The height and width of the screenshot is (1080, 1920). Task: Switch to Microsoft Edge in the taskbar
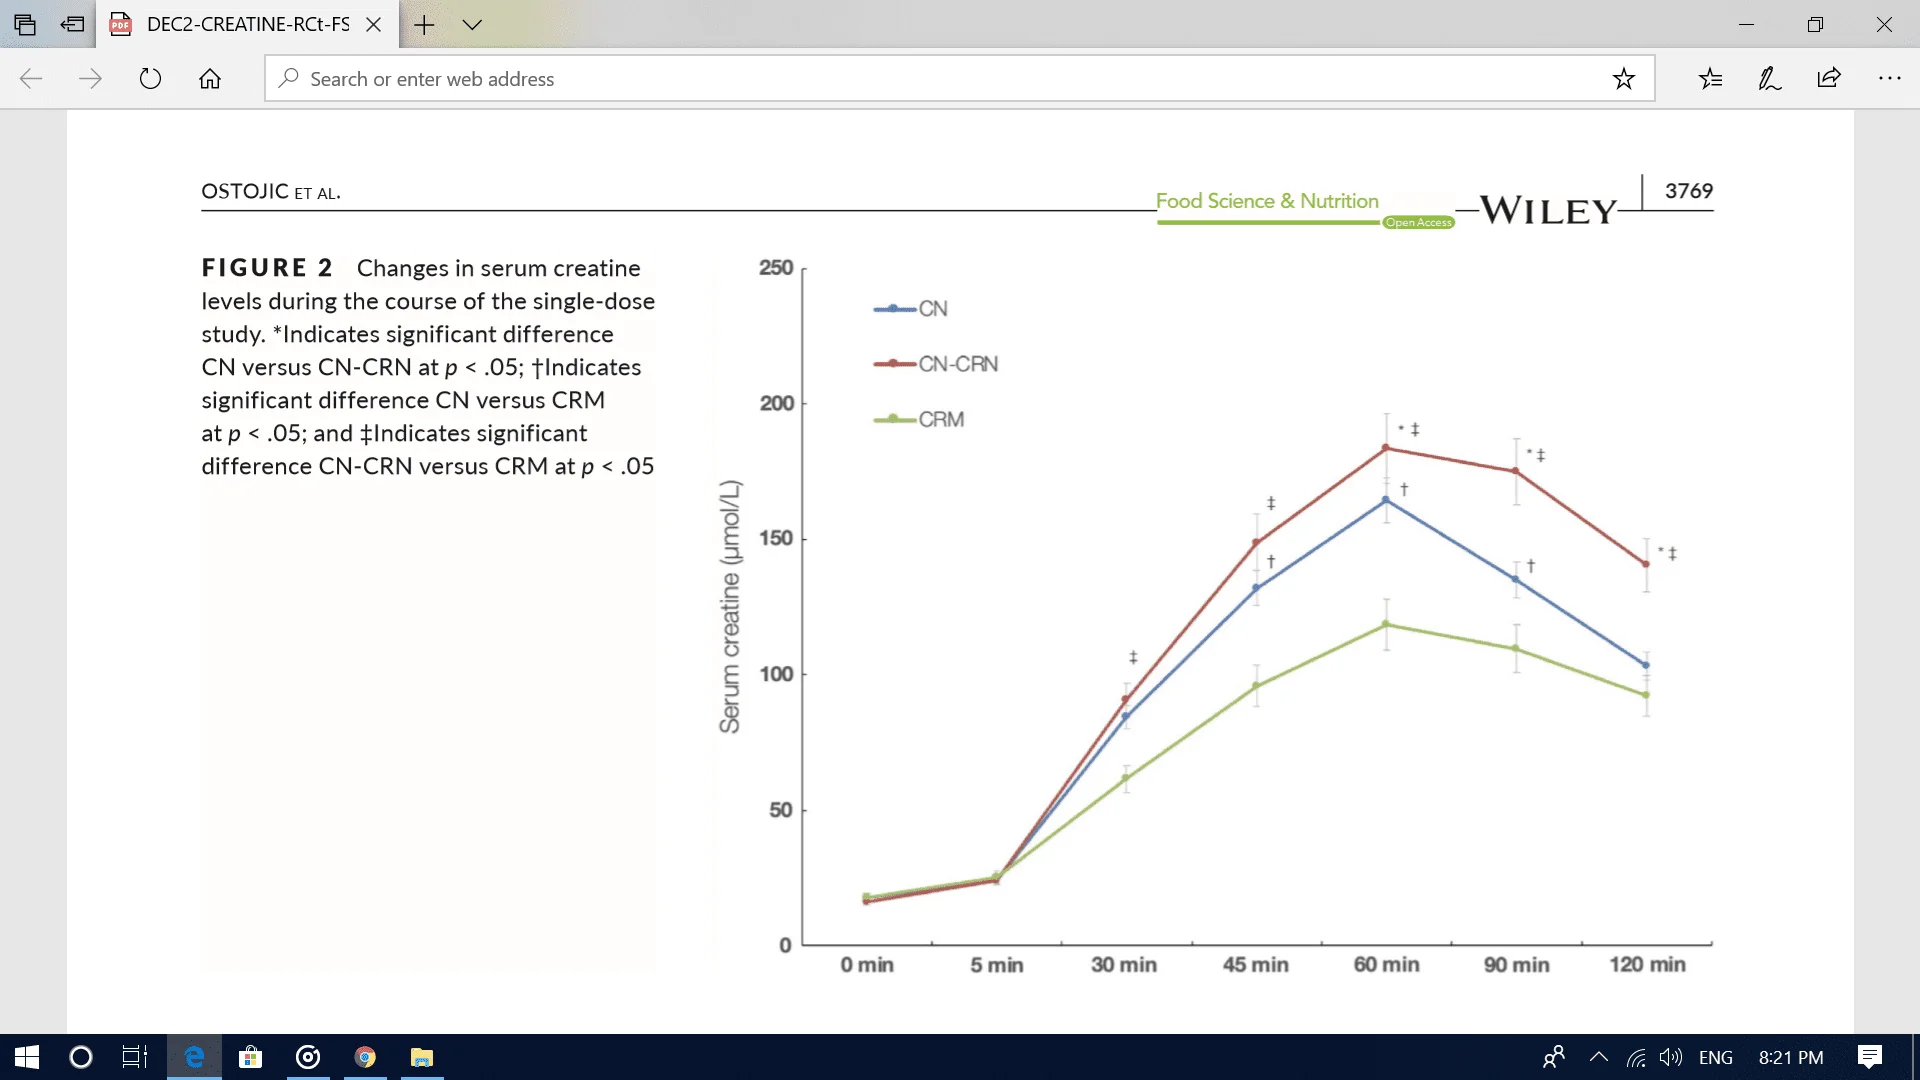pyautogui.click(x=194, y=1057)
